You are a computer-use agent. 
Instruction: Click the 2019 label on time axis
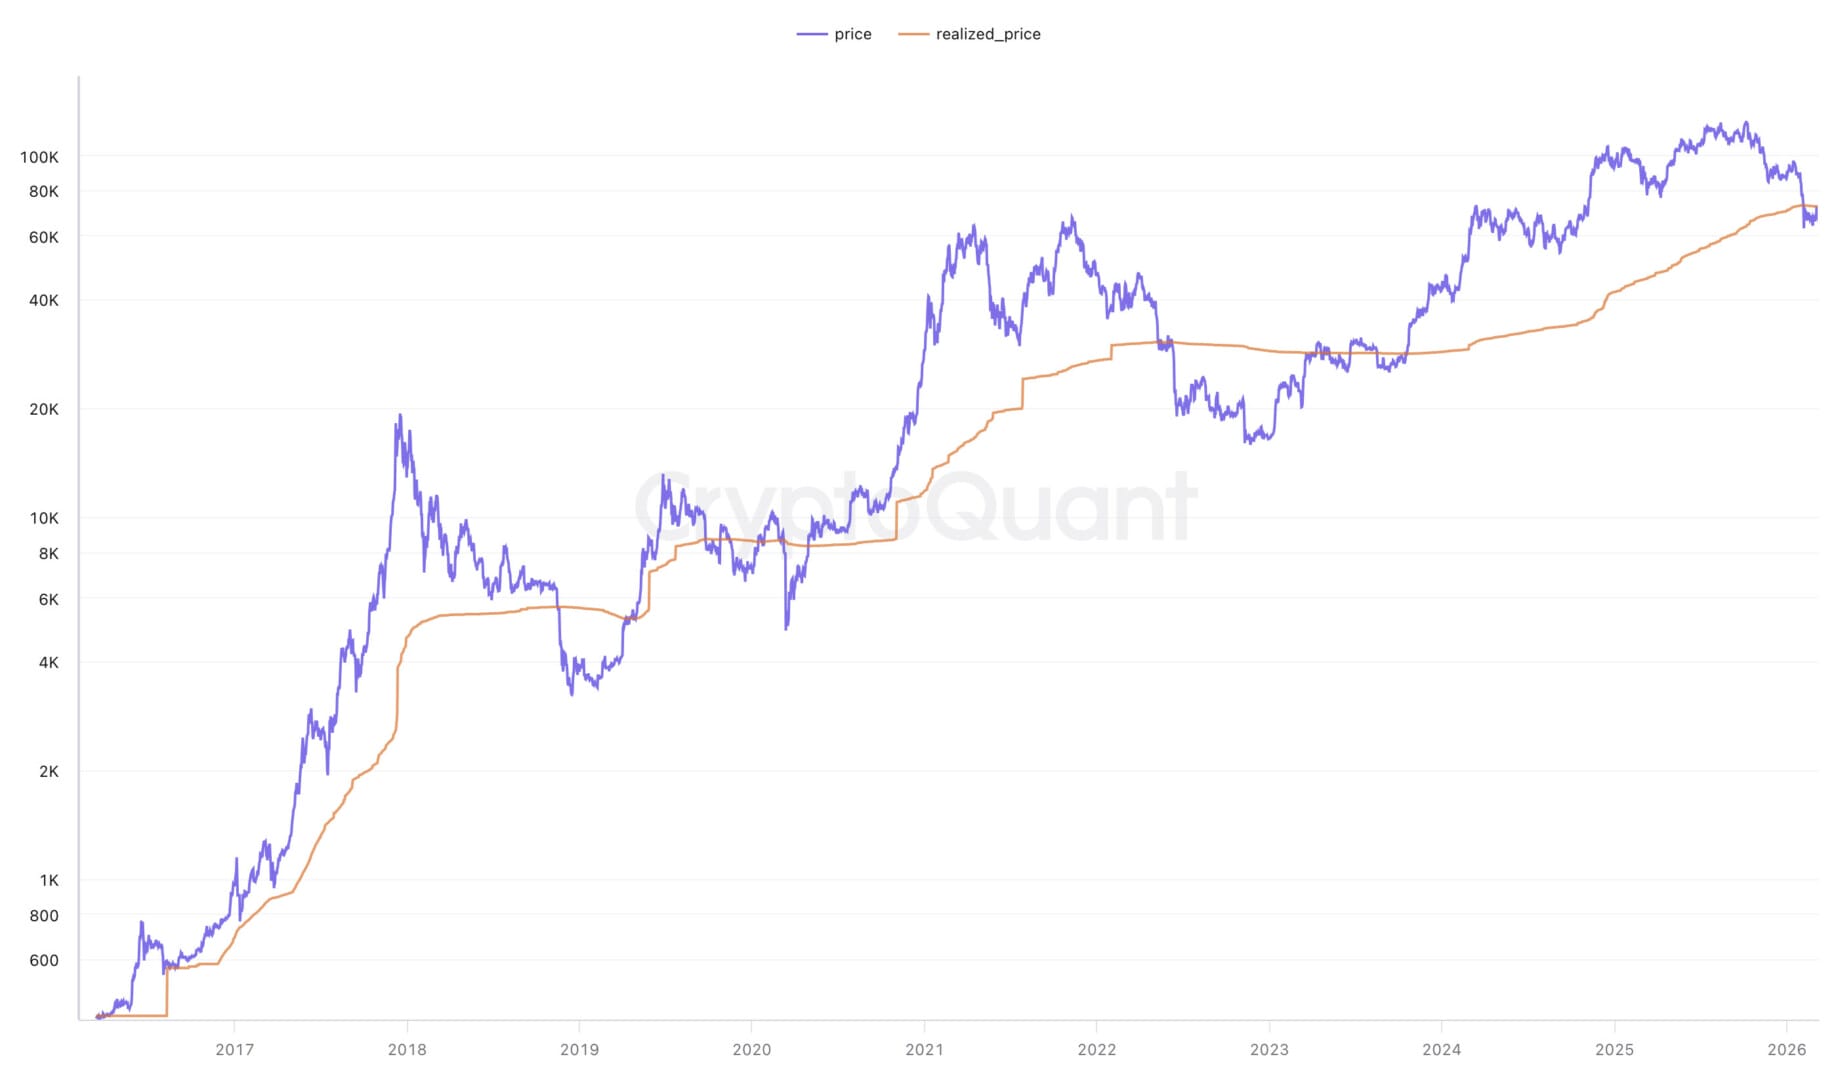[x=579, y=1049]
